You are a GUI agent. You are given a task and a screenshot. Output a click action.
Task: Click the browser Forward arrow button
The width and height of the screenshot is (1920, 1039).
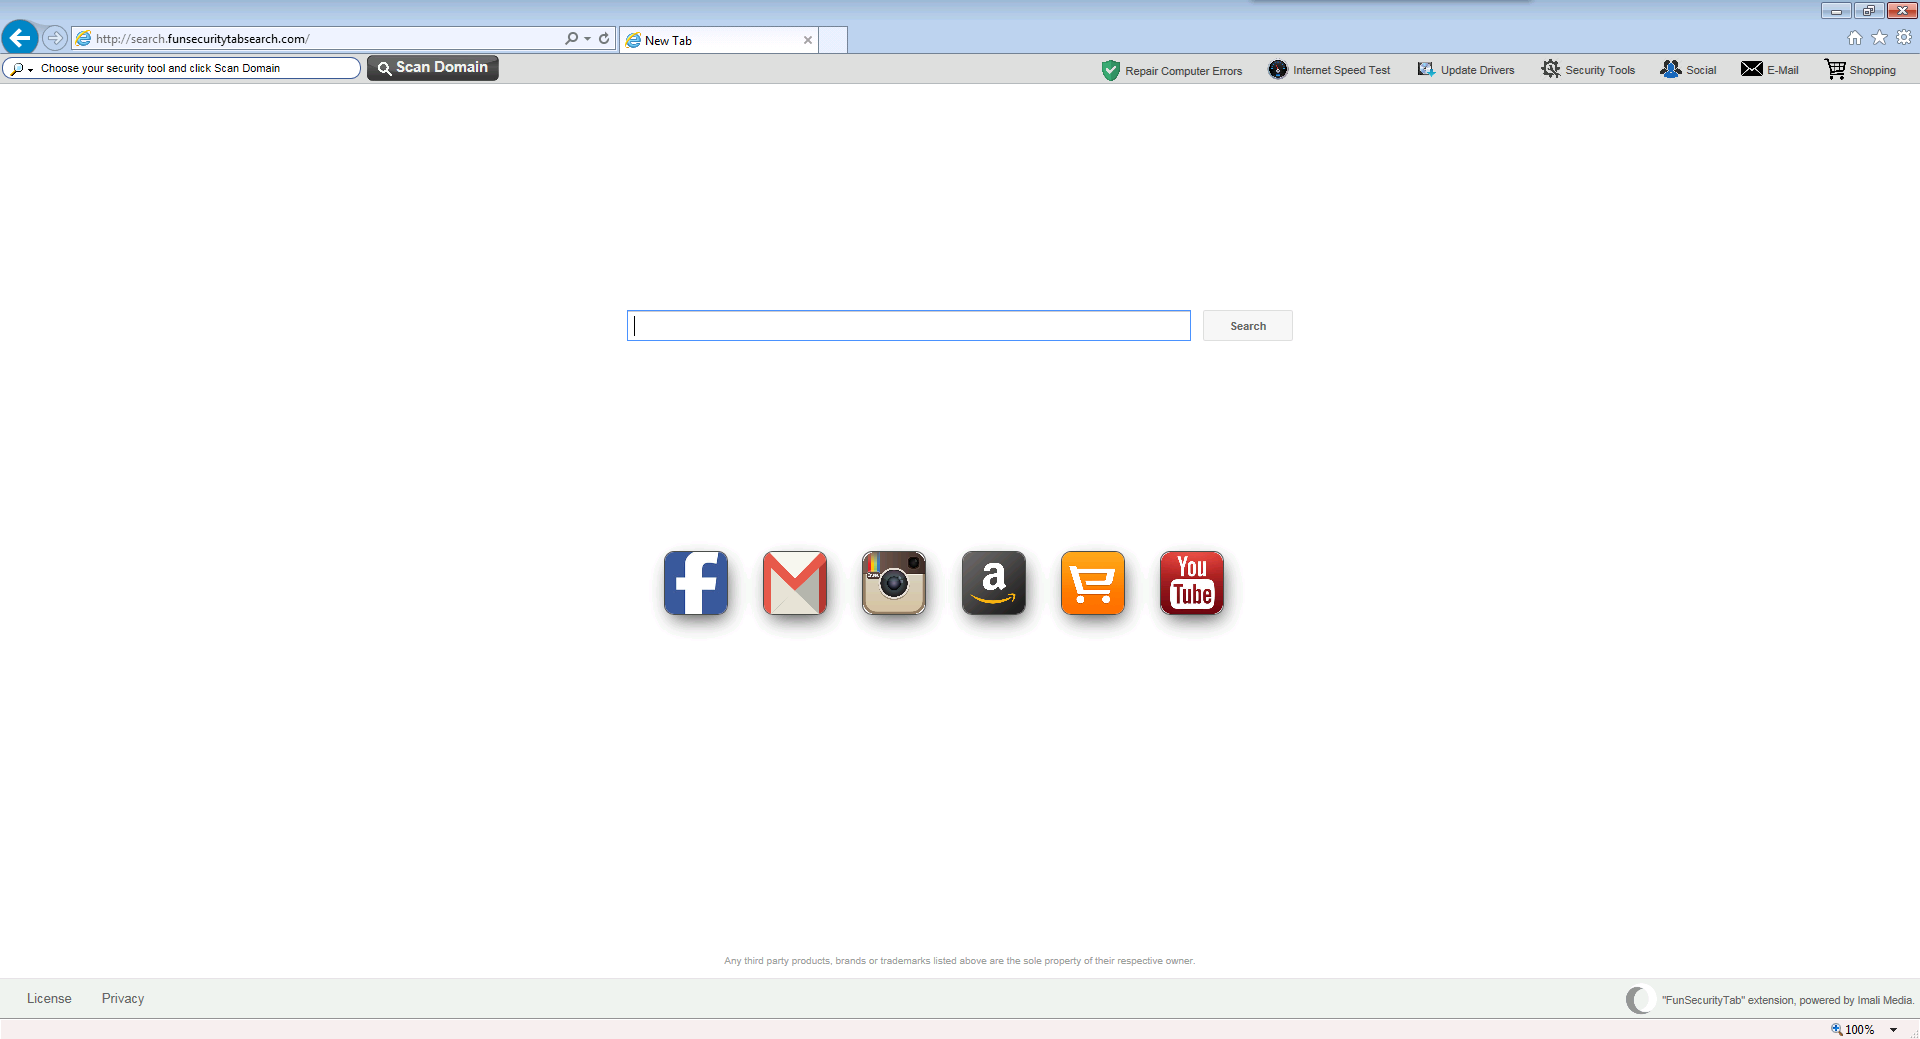[55, 38]
